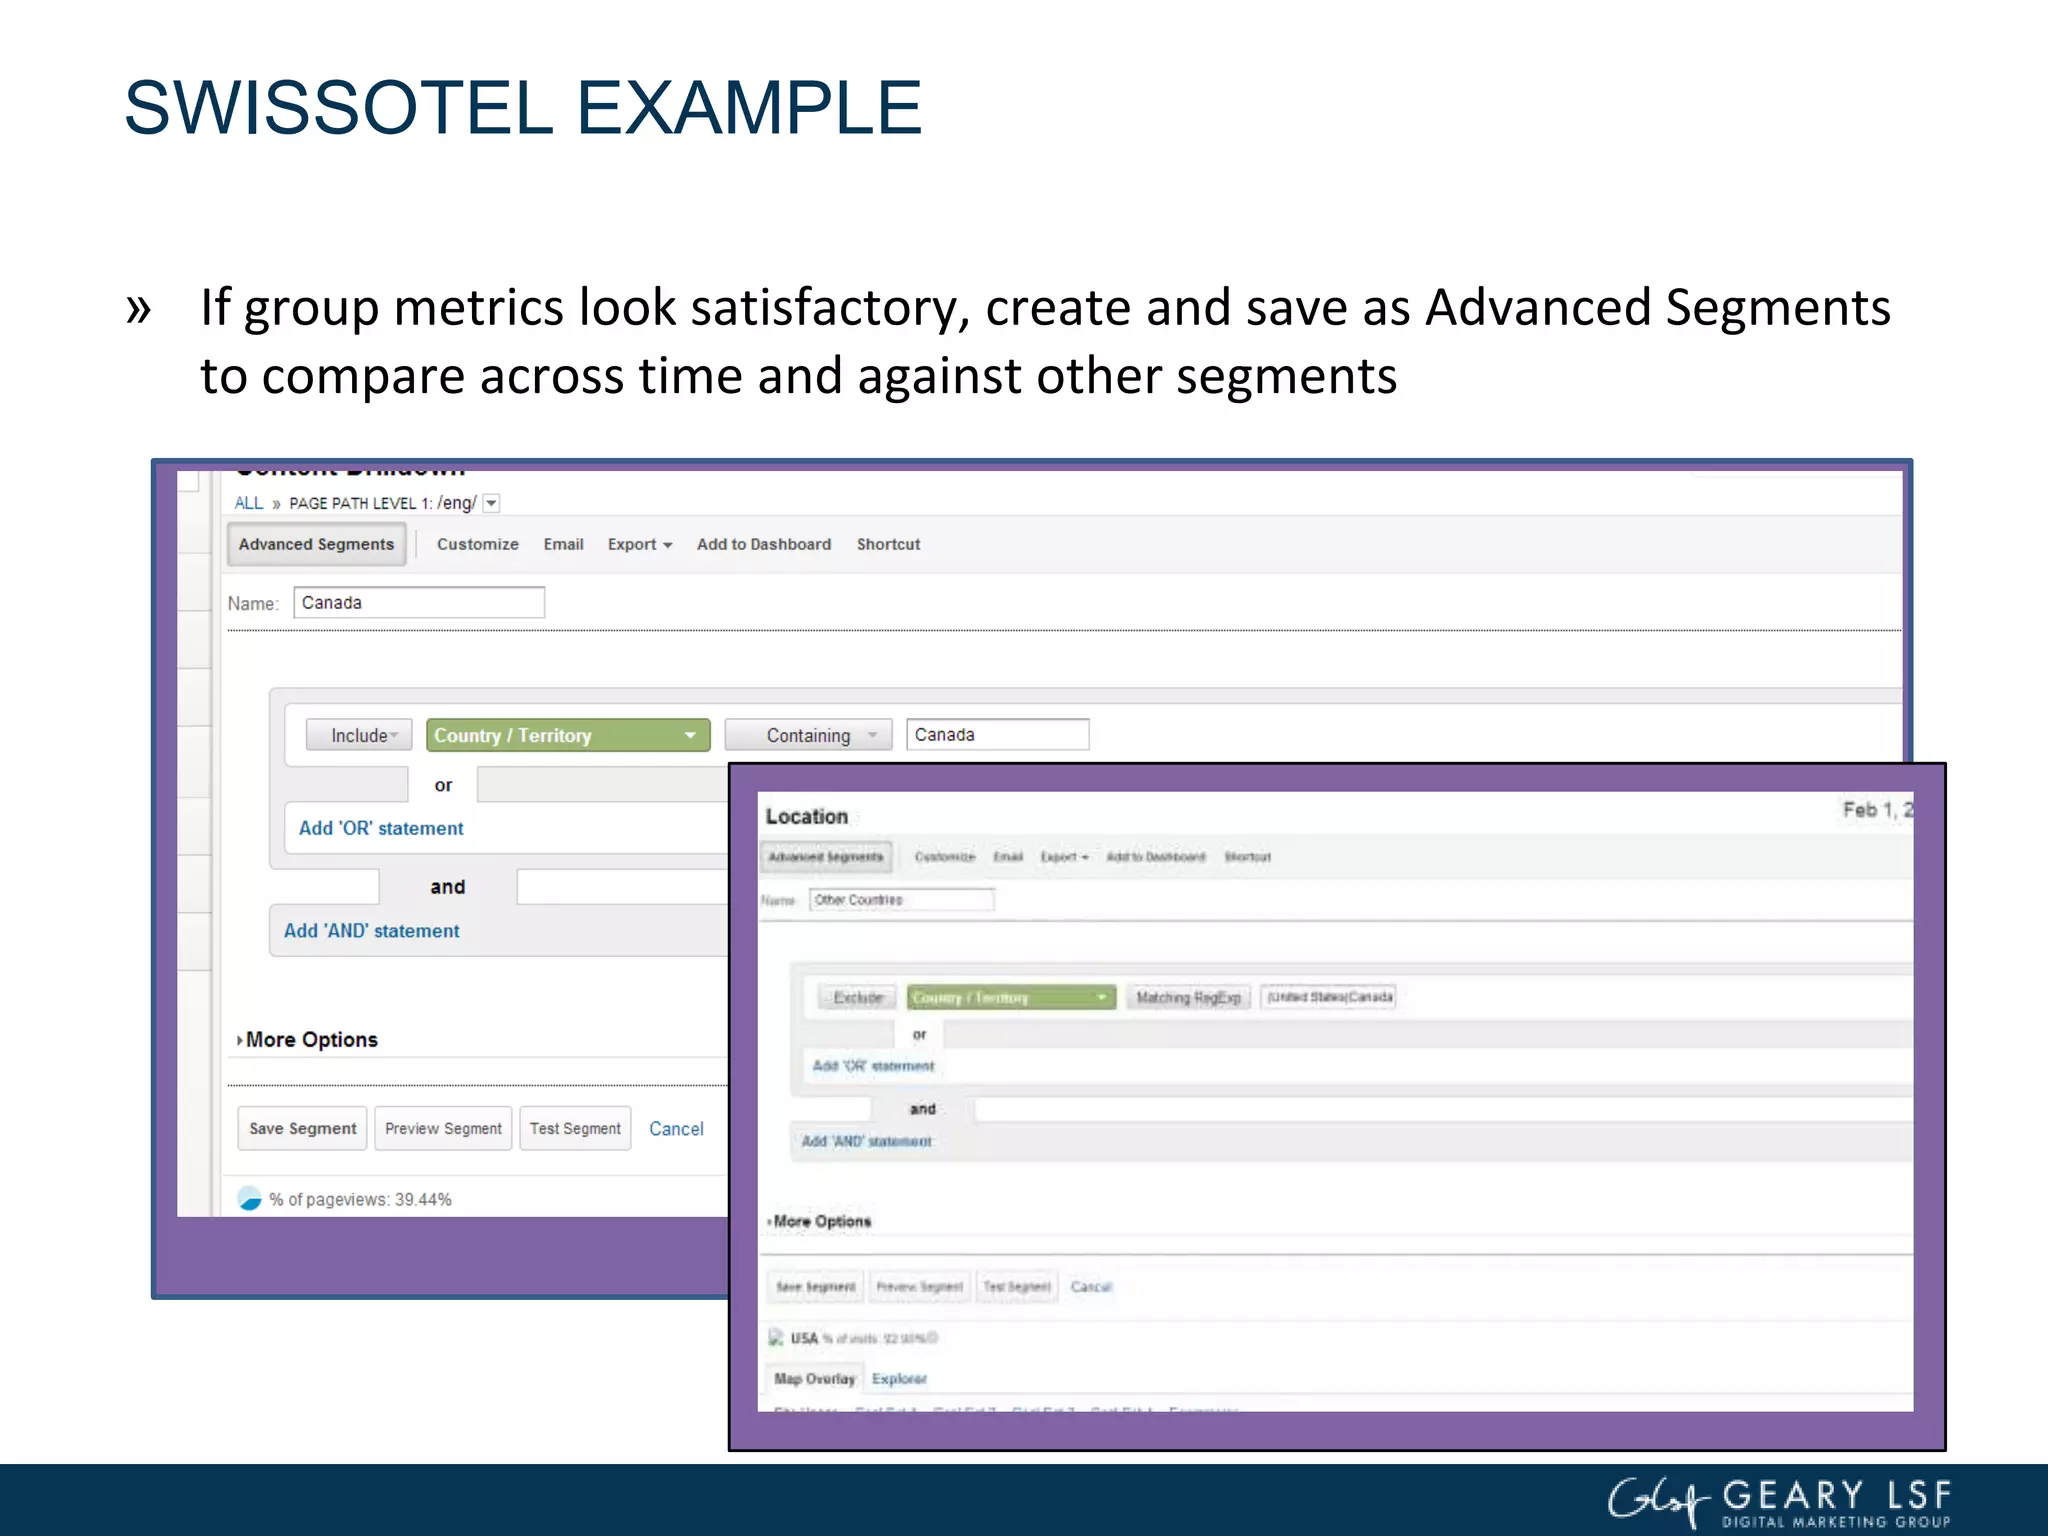
Task: Open the Include condition dropdown
Action: point(359,735)
